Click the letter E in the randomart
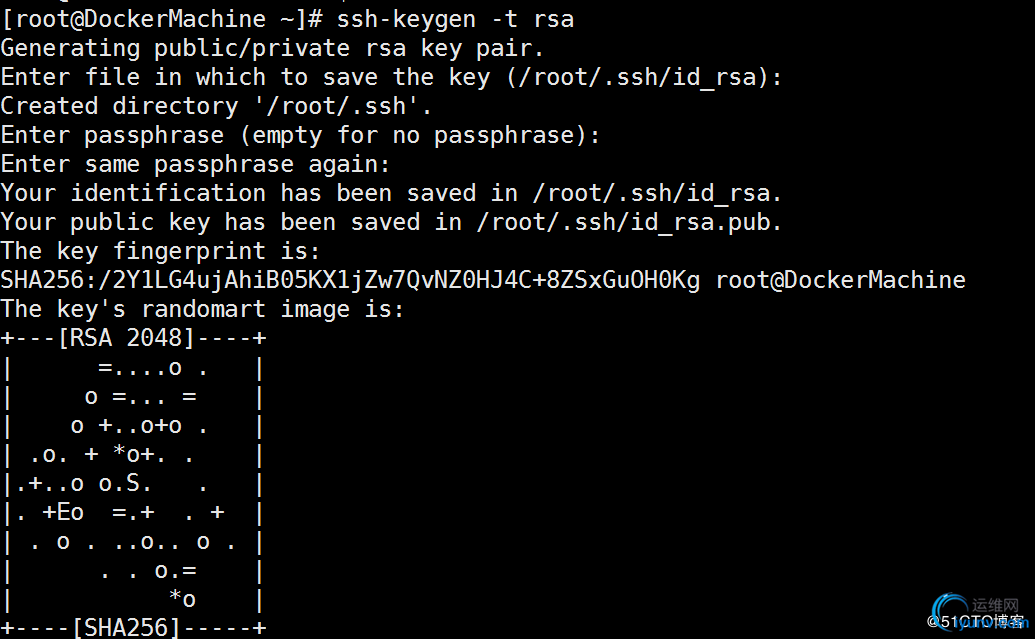The image size is (1035, 639). pos(63,512)
